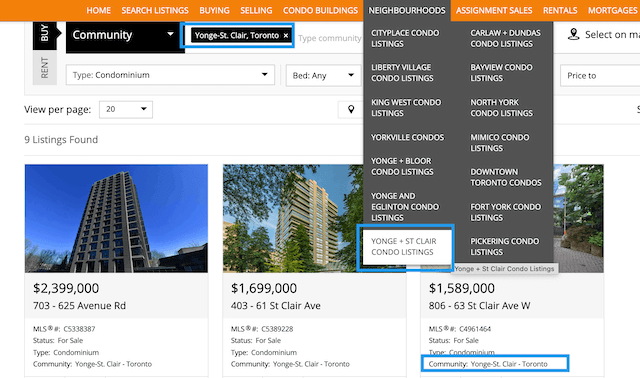Open the View per page dropdown
The height and width of the screenshot is (378, 640).
click(126, 109)
